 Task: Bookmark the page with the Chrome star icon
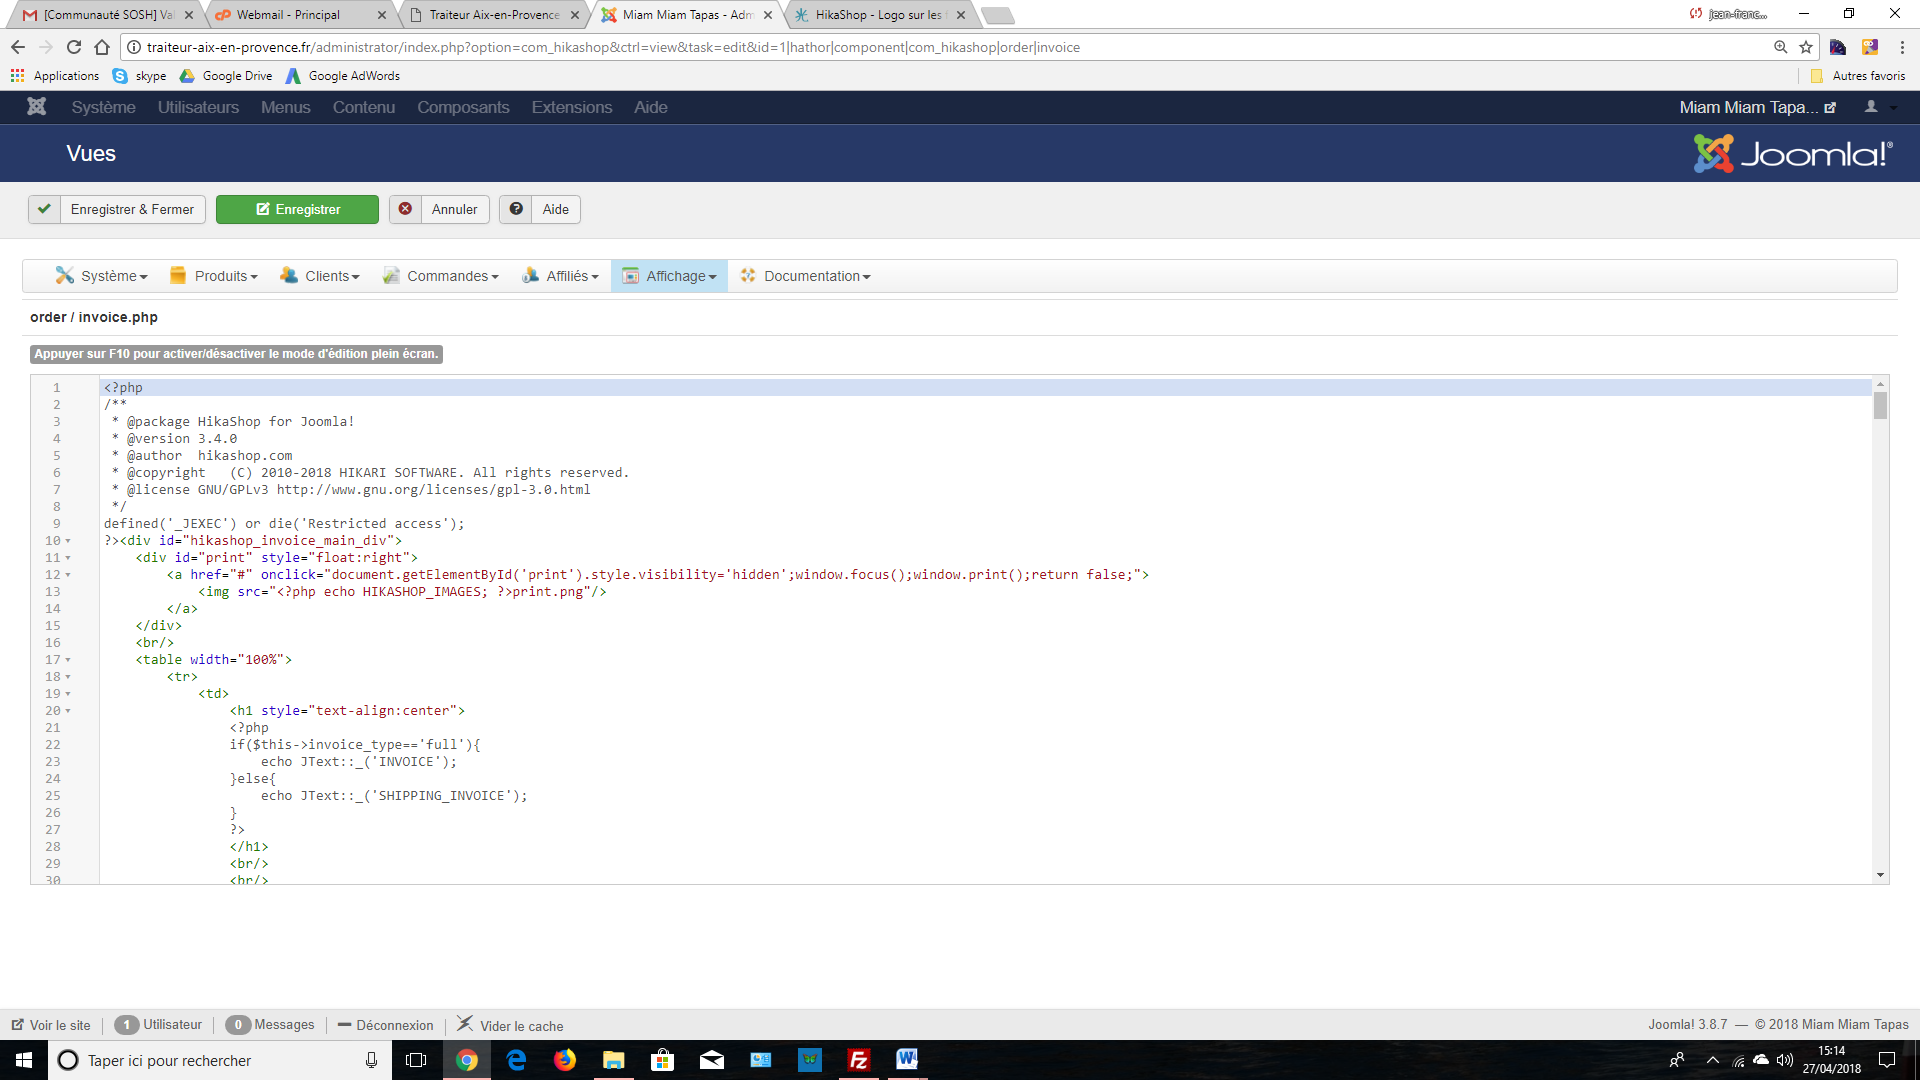pyautogui.click(x=1806, y=47)
